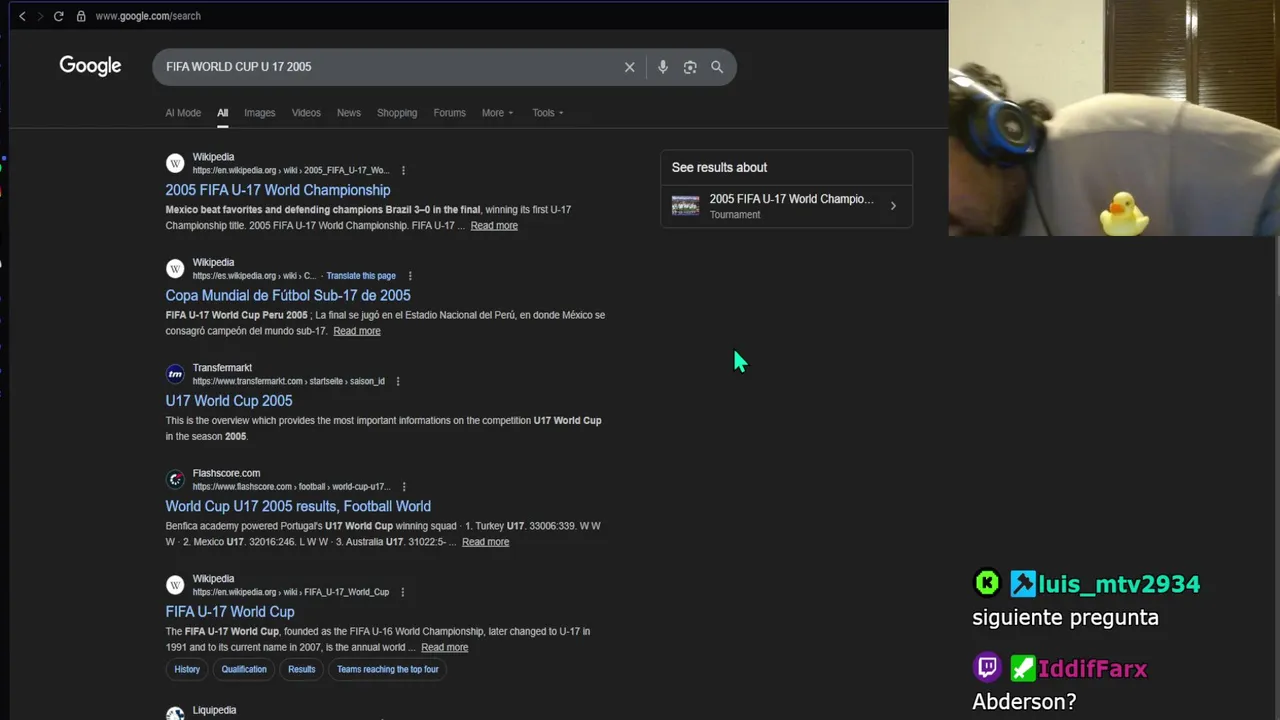Click the Google logo
The image size is (1280, 720).
[90, 66]
